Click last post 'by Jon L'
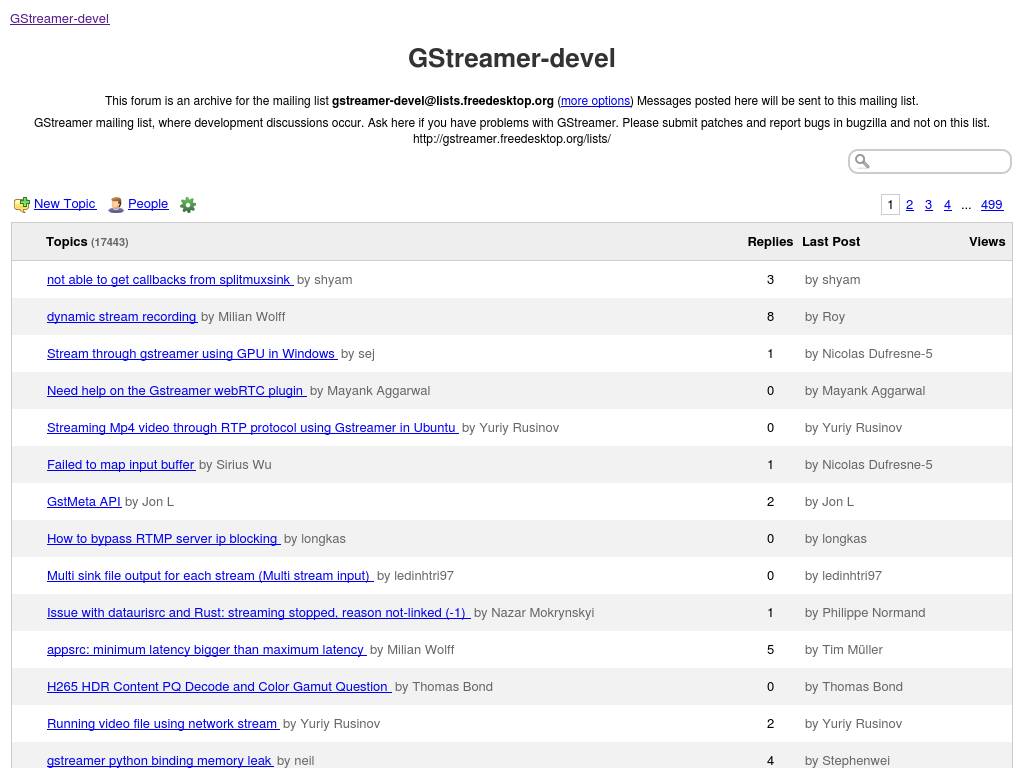Image resolution: width=1024 pixels, height=768 pixels. click(829, 502)
